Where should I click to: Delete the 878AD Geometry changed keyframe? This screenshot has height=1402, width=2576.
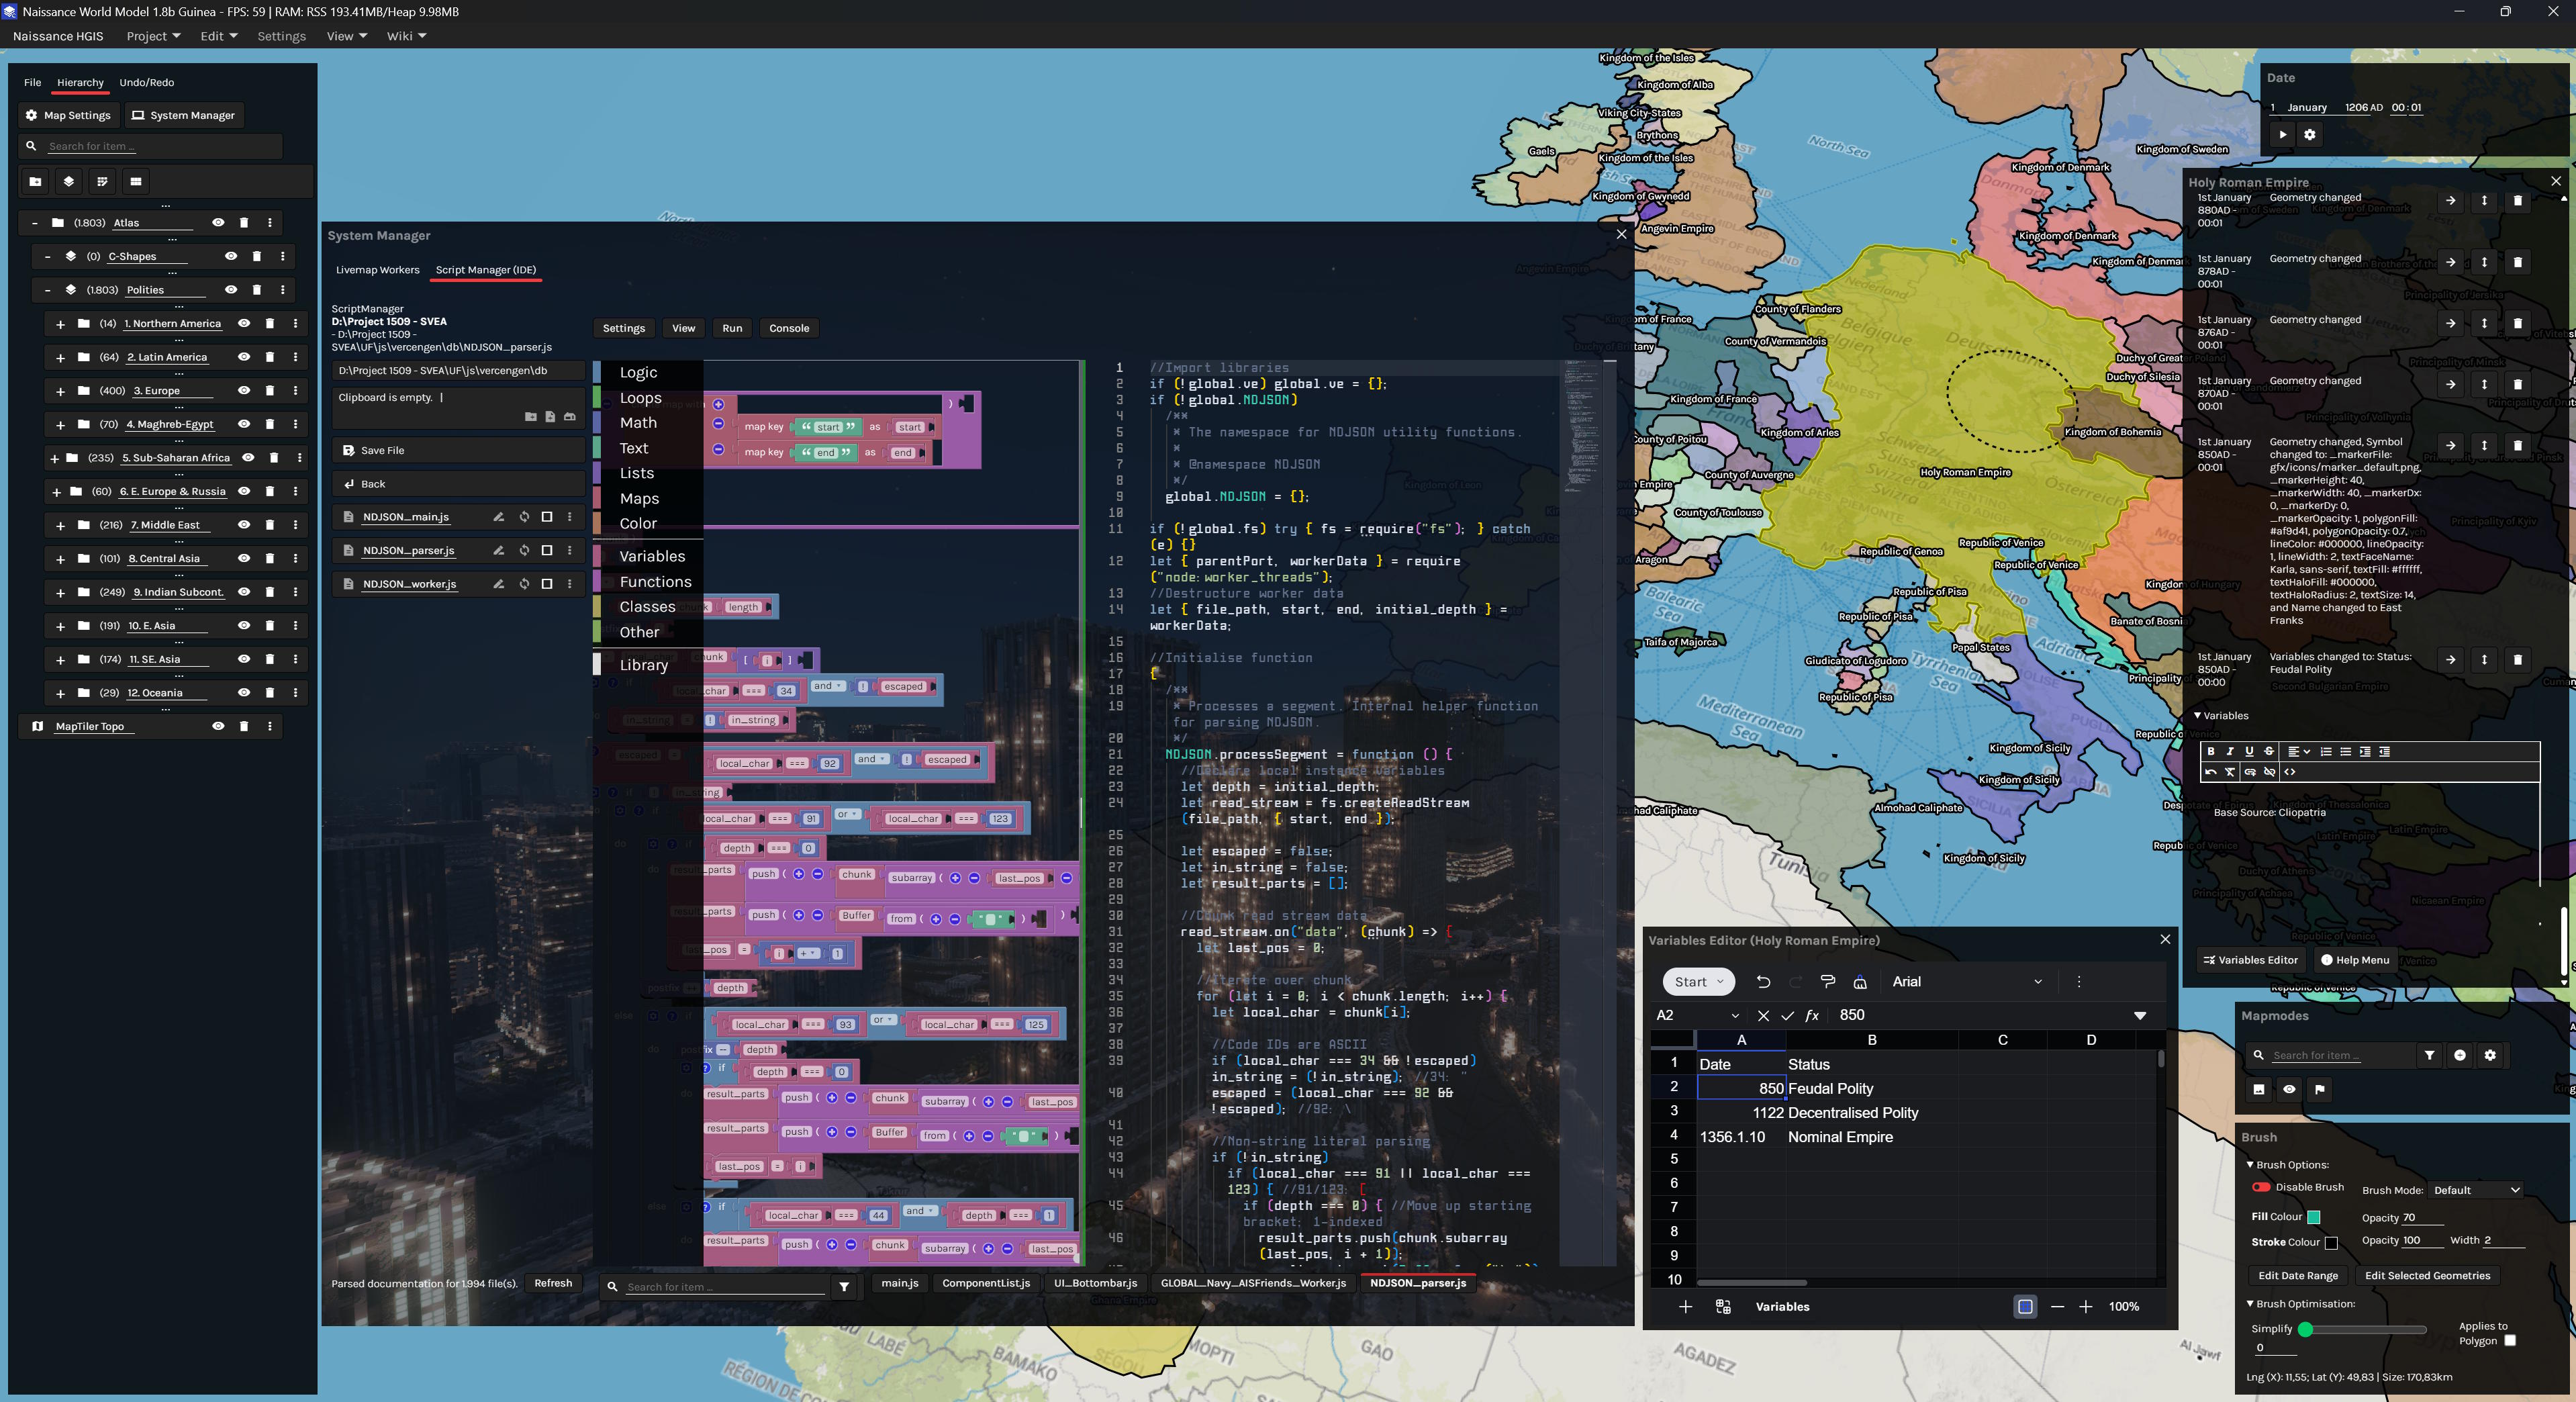2518,262
